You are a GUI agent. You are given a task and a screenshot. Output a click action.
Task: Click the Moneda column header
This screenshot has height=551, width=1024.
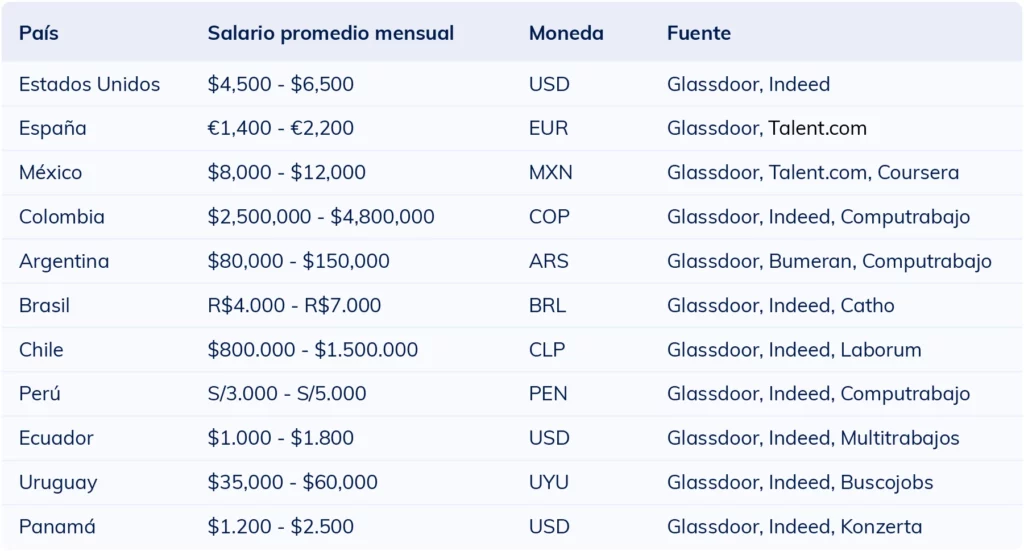pos(566,33)
